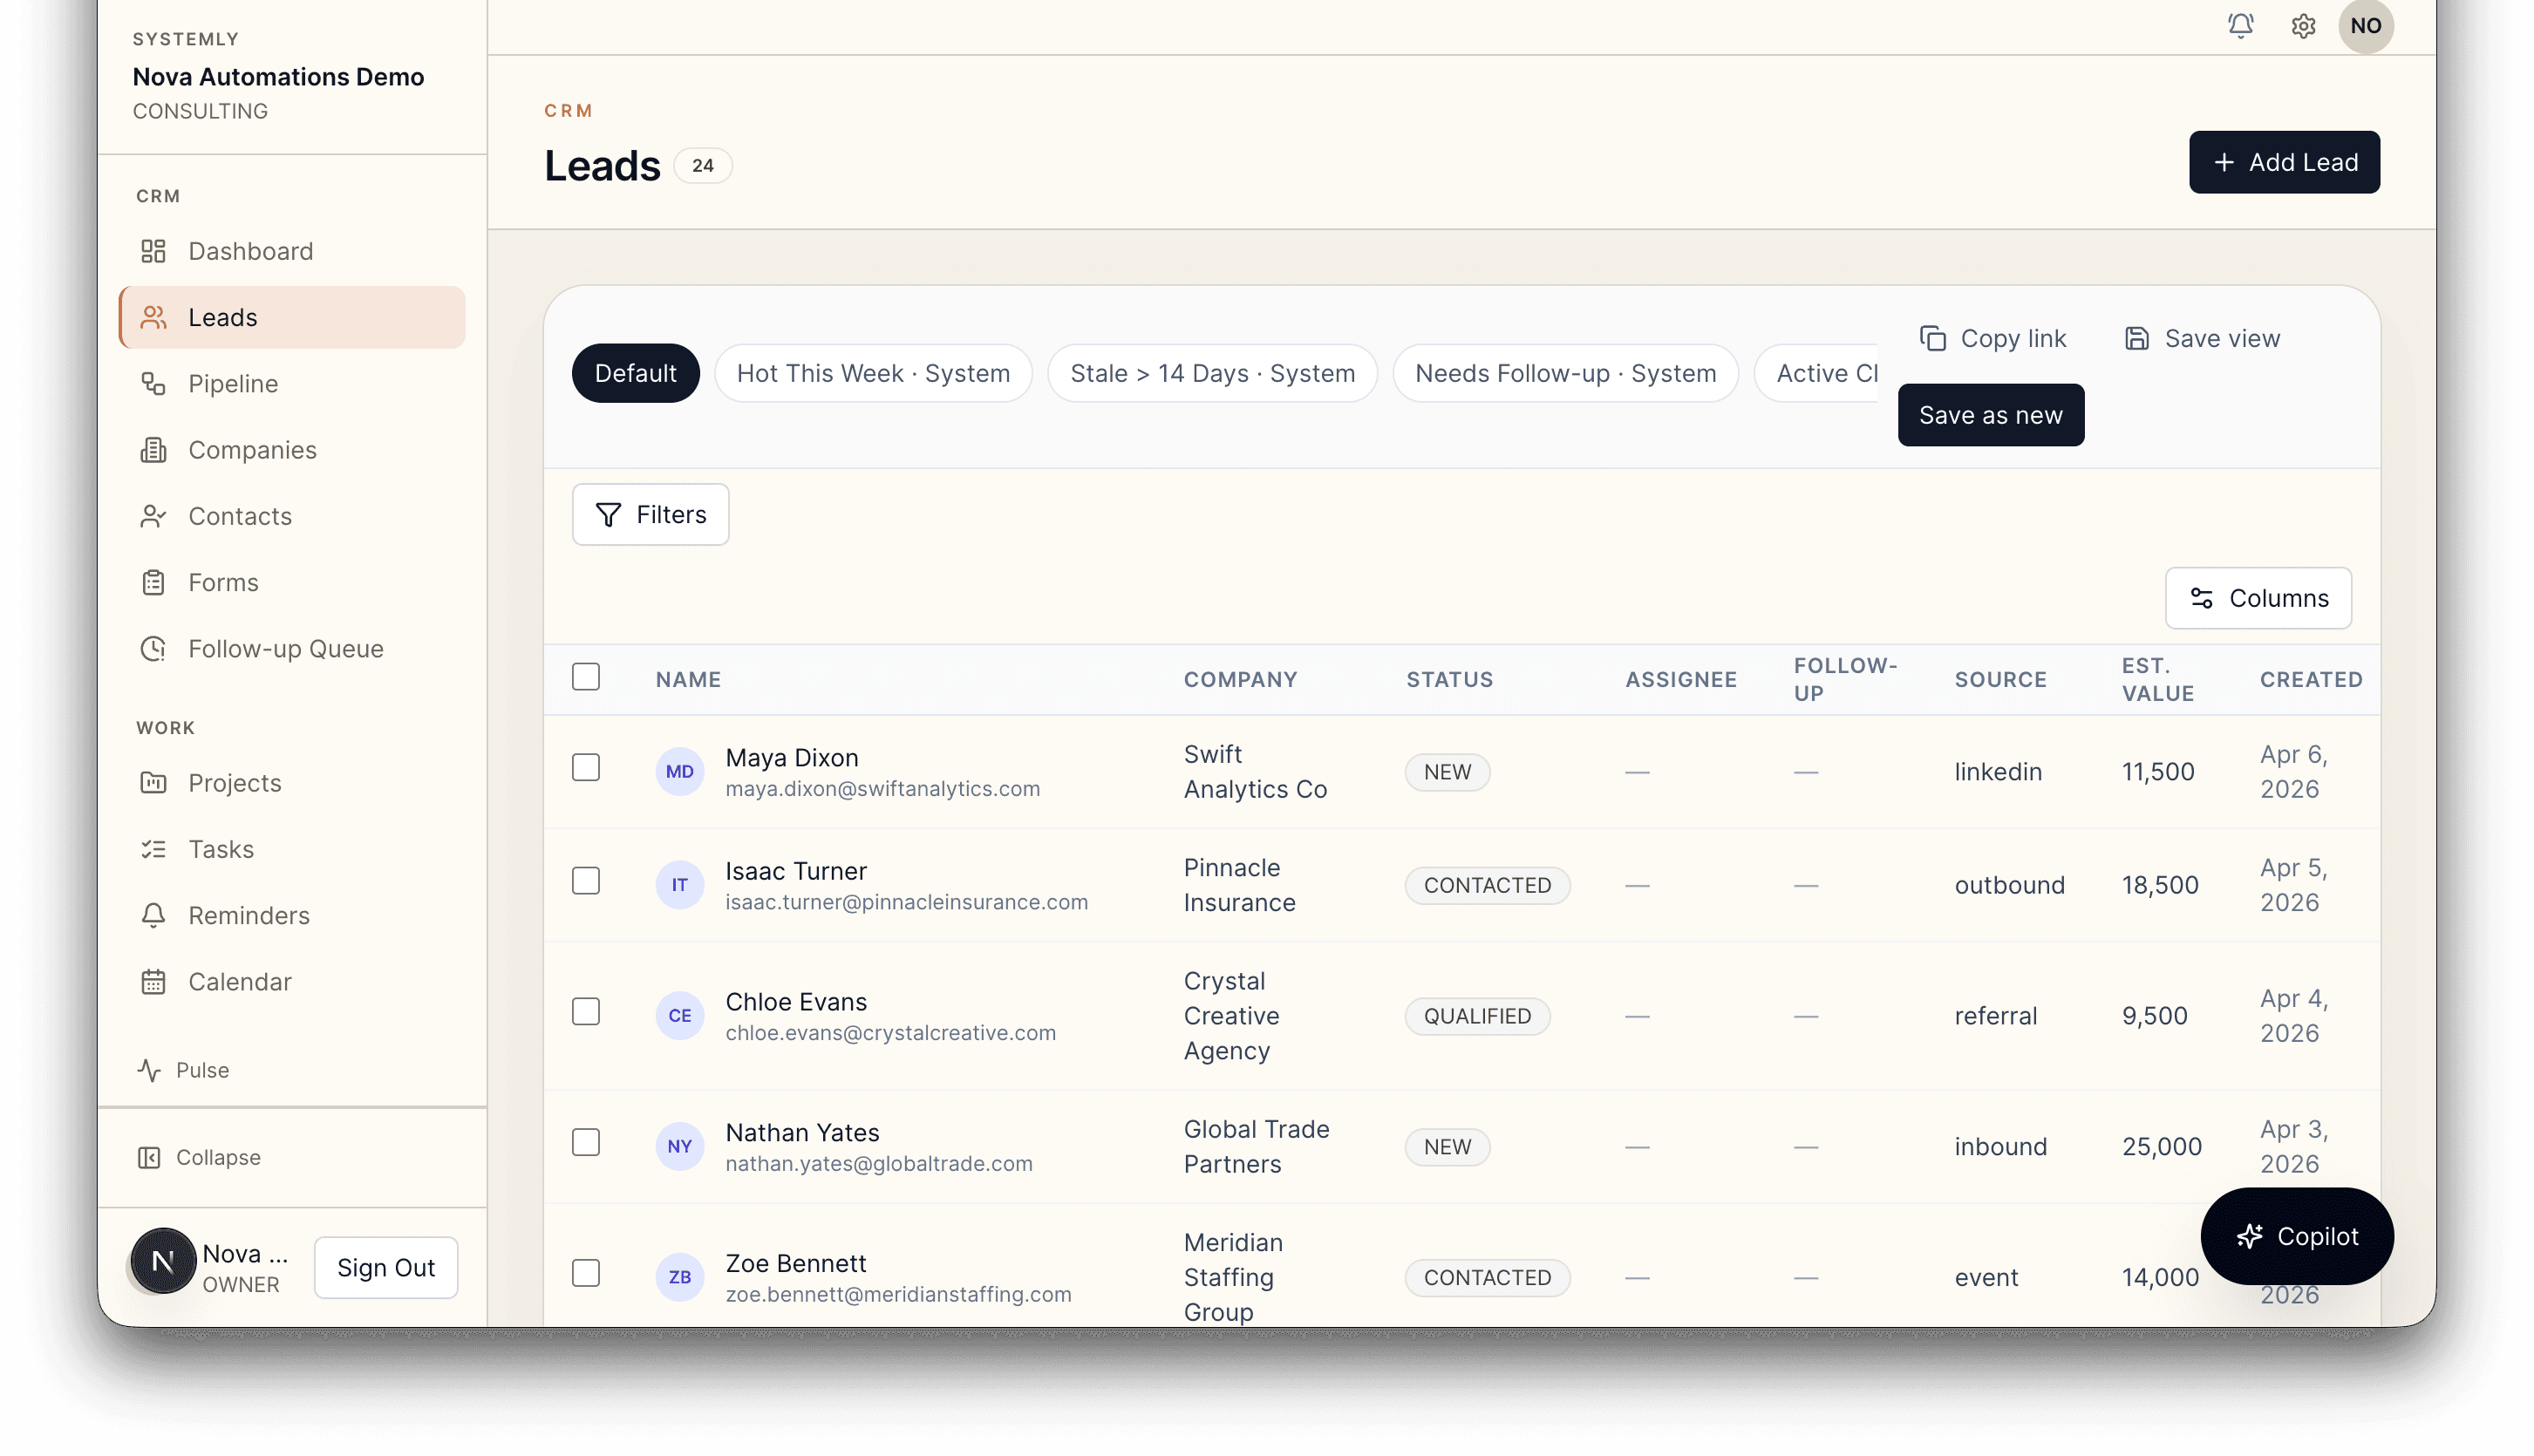The image size is (2534, 1456).
Task: Select the Pipeline icon in the sidebar
Action: point(153,383)
